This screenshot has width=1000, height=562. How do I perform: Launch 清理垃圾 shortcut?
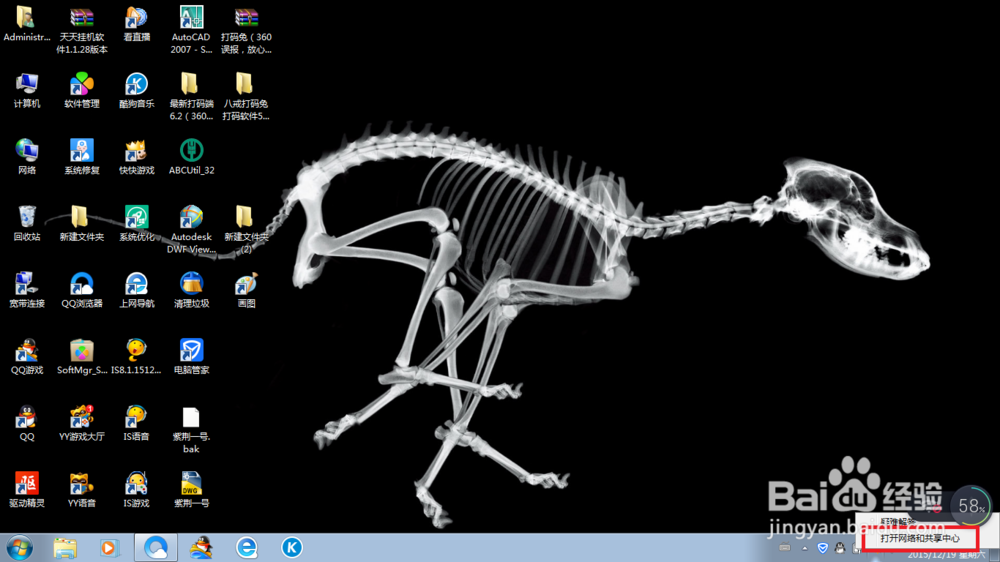click(191, 290)
